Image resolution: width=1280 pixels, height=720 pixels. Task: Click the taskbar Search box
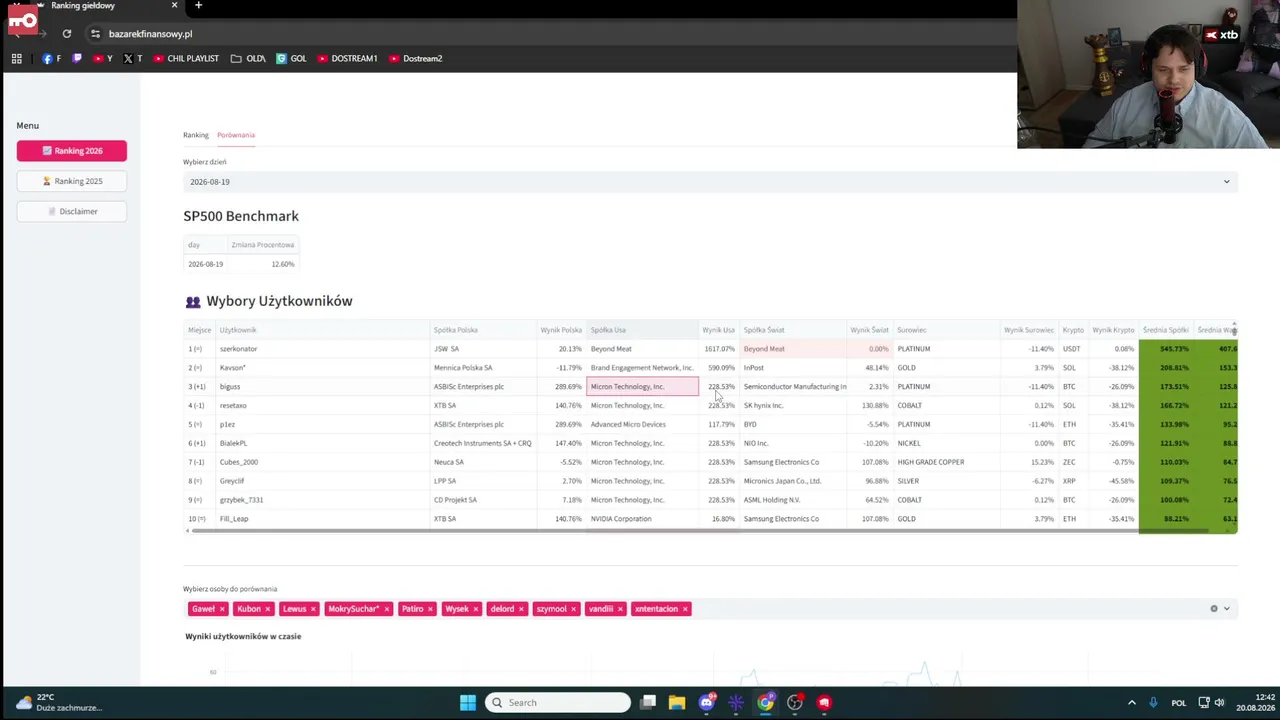pos(558,702)
